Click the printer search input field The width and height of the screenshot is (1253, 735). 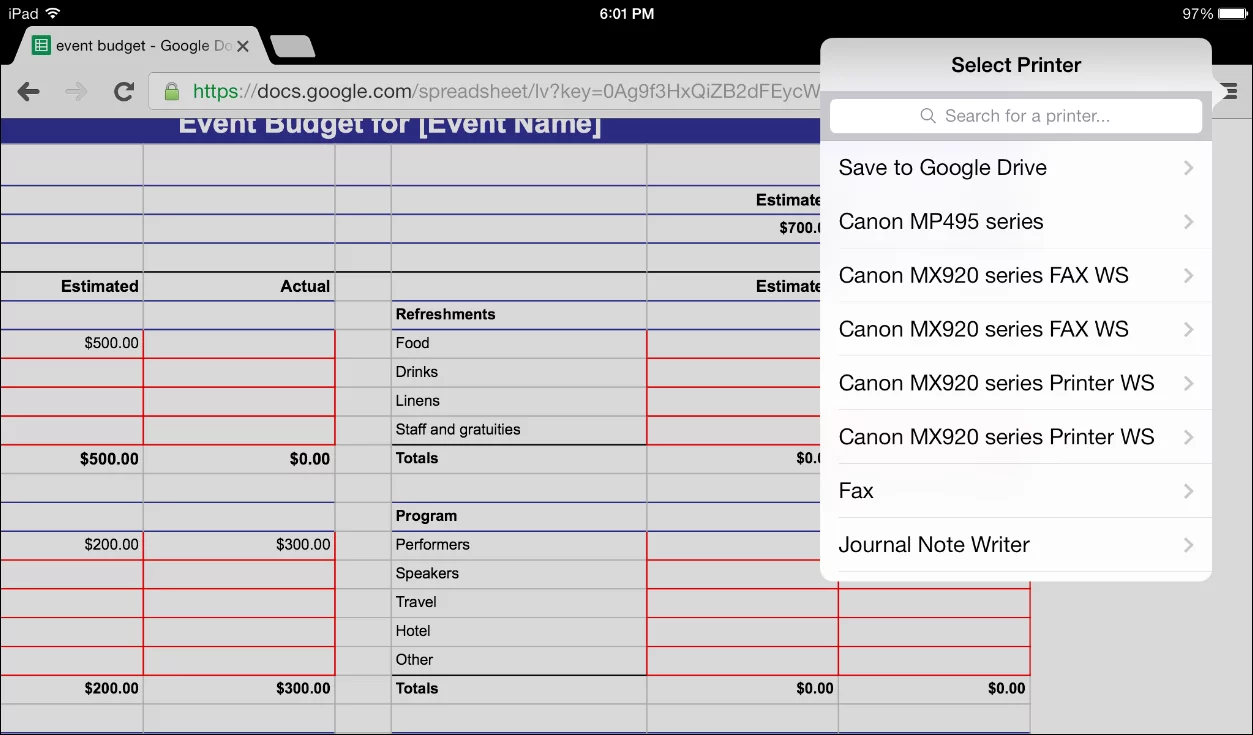pyautogui.click(x=1015, y=116)
